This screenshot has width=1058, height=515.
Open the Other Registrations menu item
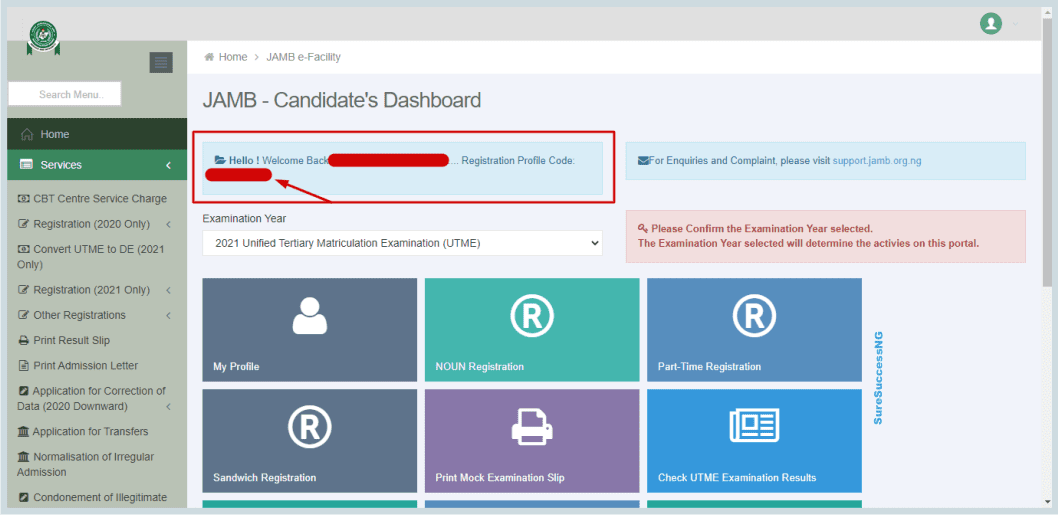[80, 315]
